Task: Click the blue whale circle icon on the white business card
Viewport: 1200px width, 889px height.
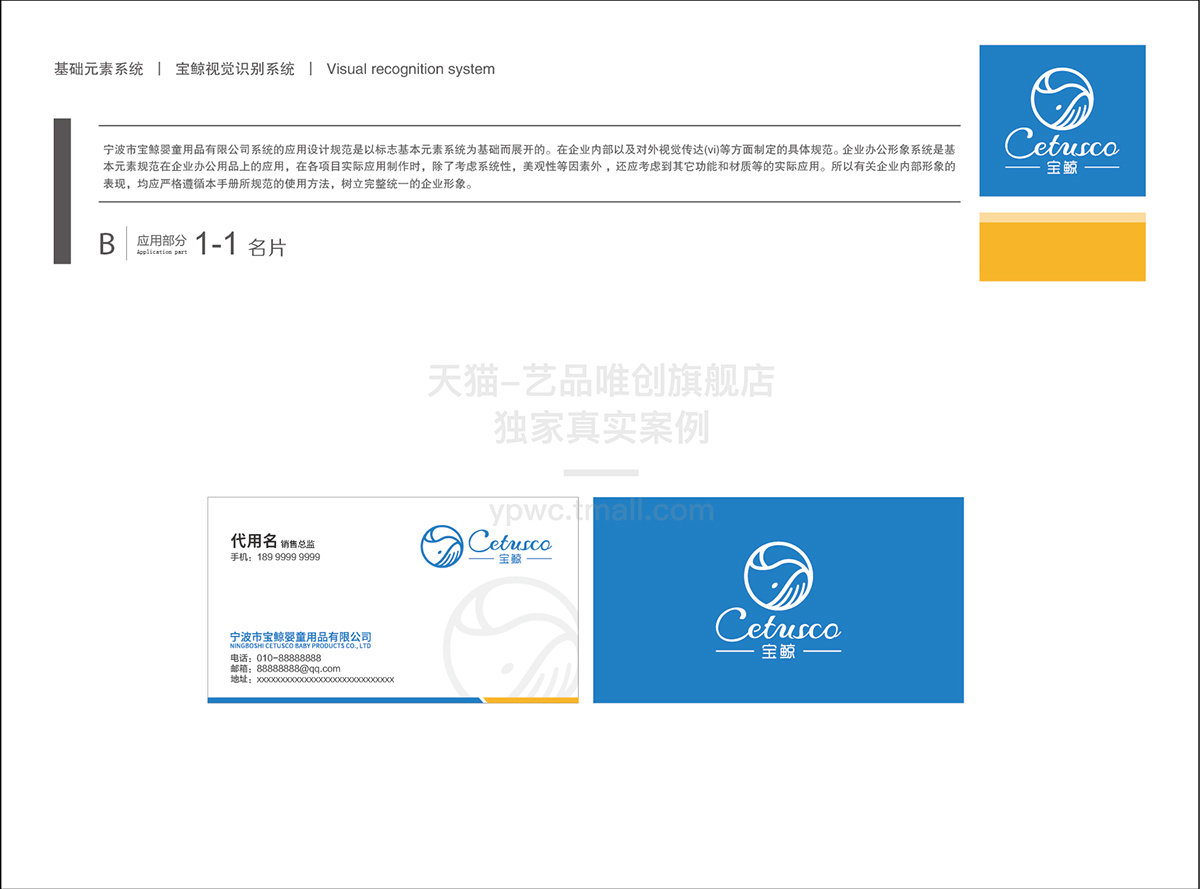Action: (x=441, y=546)
